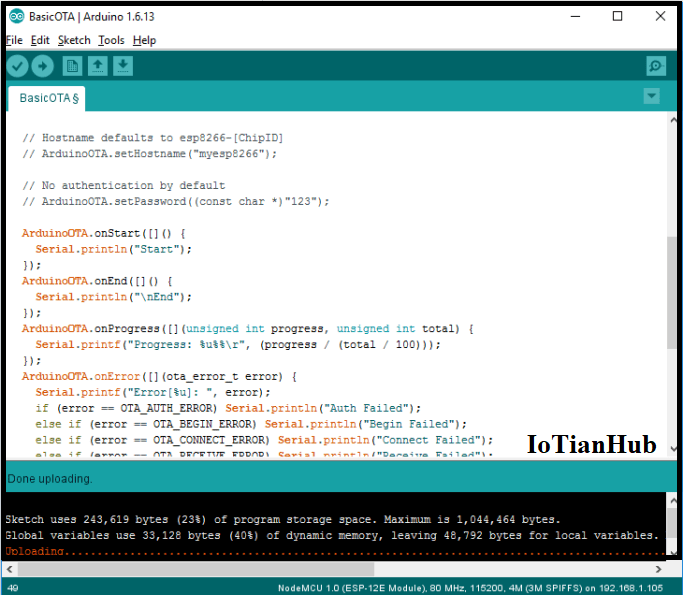Image resolution: width=683 pixels, height=595 pixels.
Task: Open the Help menu
Action: tap(145, 40)
